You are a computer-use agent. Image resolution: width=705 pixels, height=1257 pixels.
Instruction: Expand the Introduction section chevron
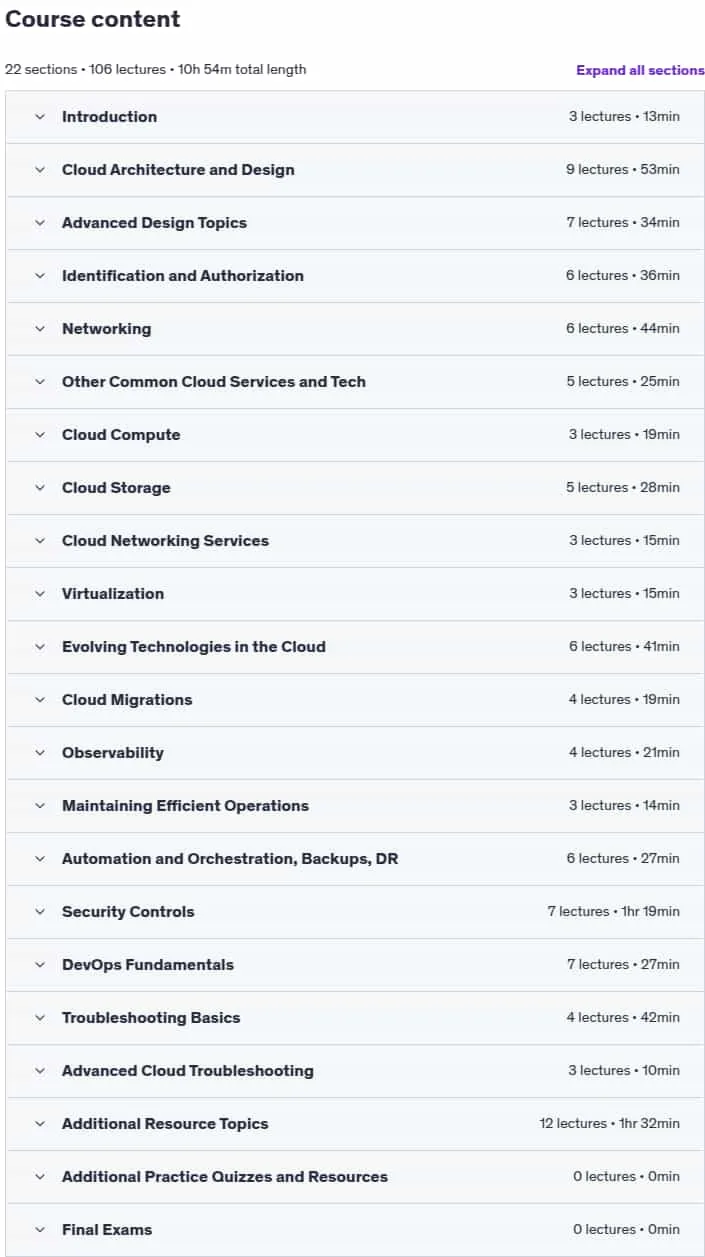[40, 117]
